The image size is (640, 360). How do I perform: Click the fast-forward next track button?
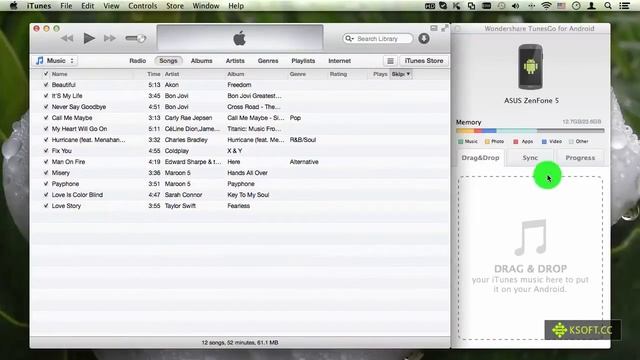click(x=109, y=38)
